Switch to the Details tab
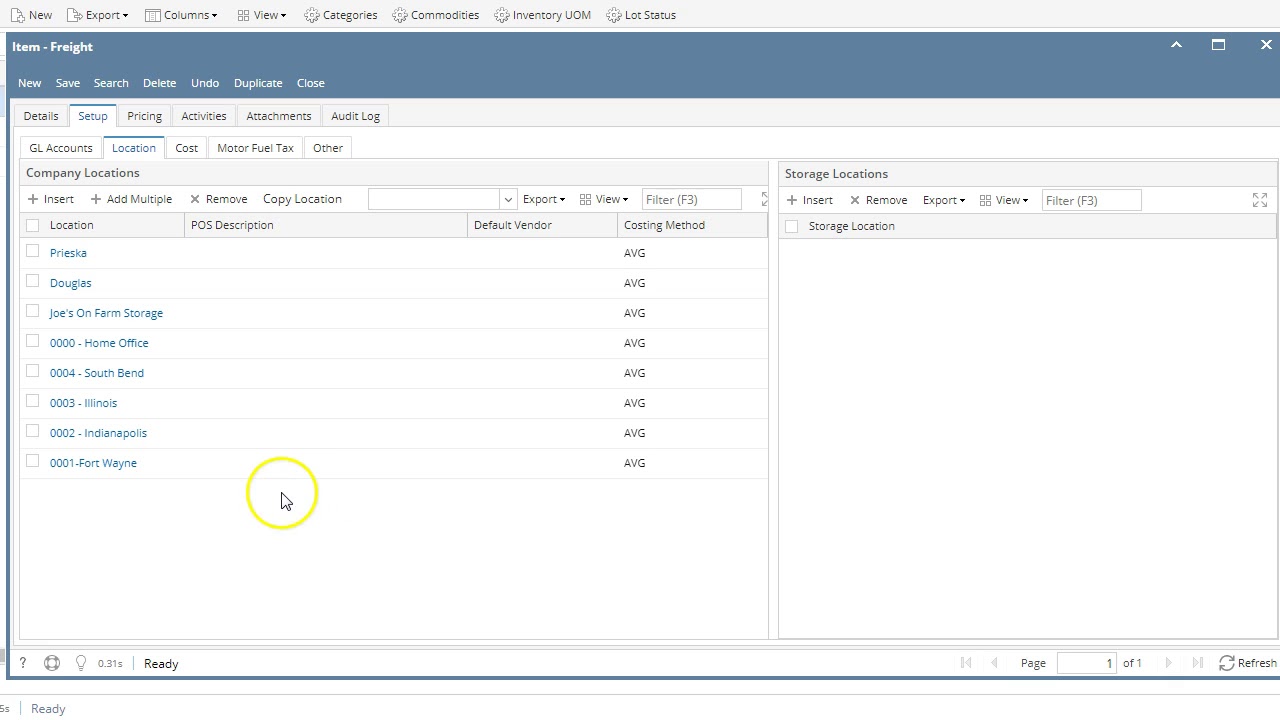Image resolution: width=1280 pixels, height=720 pixels. 41,116
